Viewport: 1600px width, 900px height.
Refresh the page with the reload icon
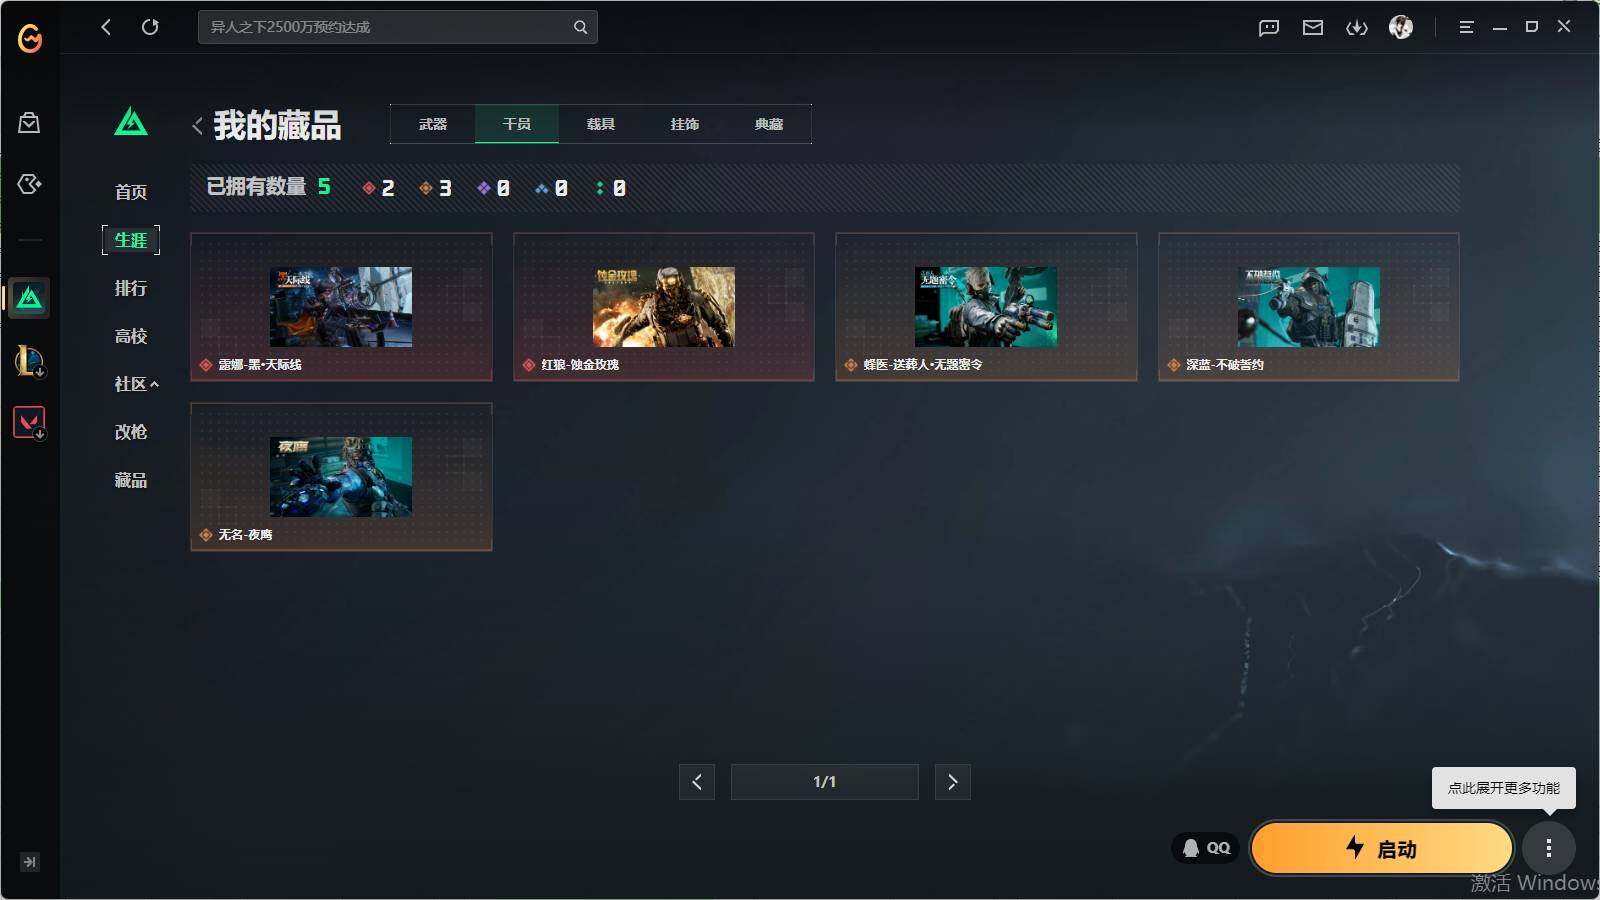coord(150,27)
